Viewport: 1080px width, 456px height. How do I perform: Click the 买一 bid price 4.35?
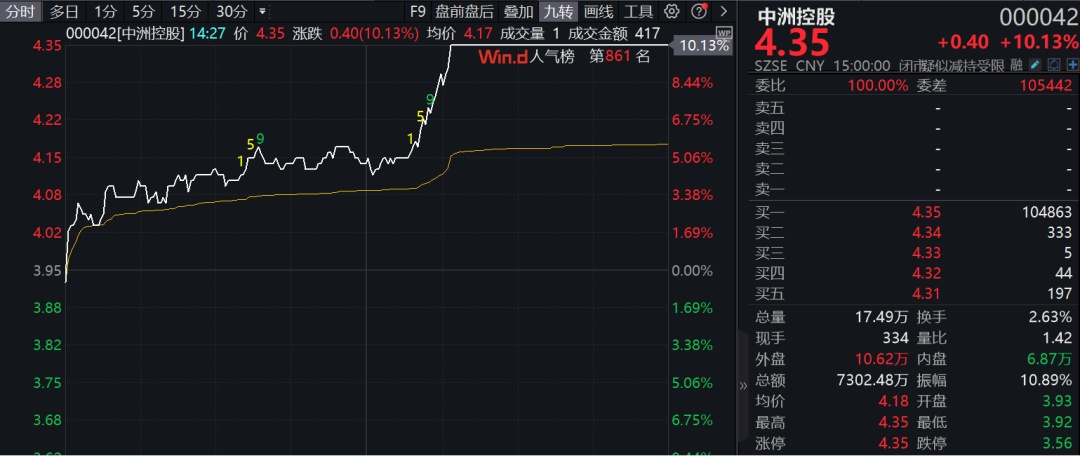point(927,212)
